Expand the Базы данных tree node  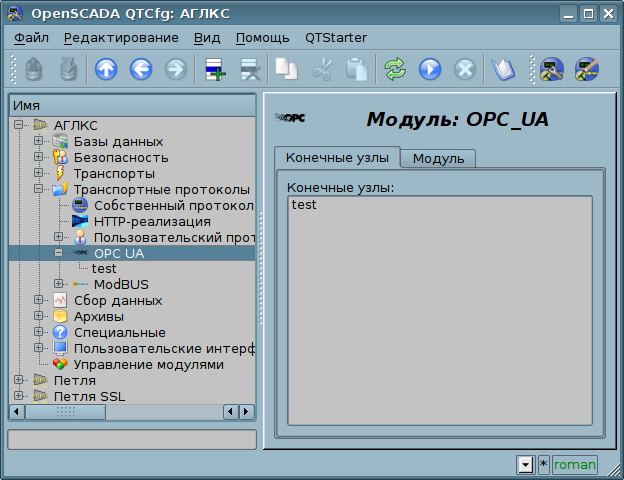(x=38, y=141)
